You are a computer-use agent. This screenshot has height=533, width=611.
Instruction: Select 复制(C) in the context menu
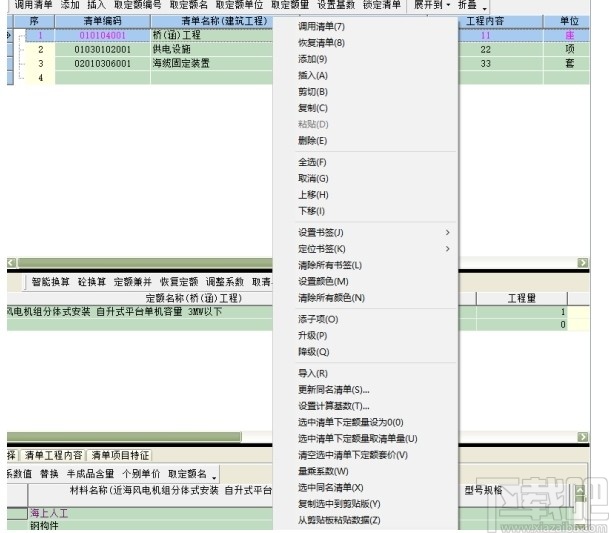[x=313, y=108]
